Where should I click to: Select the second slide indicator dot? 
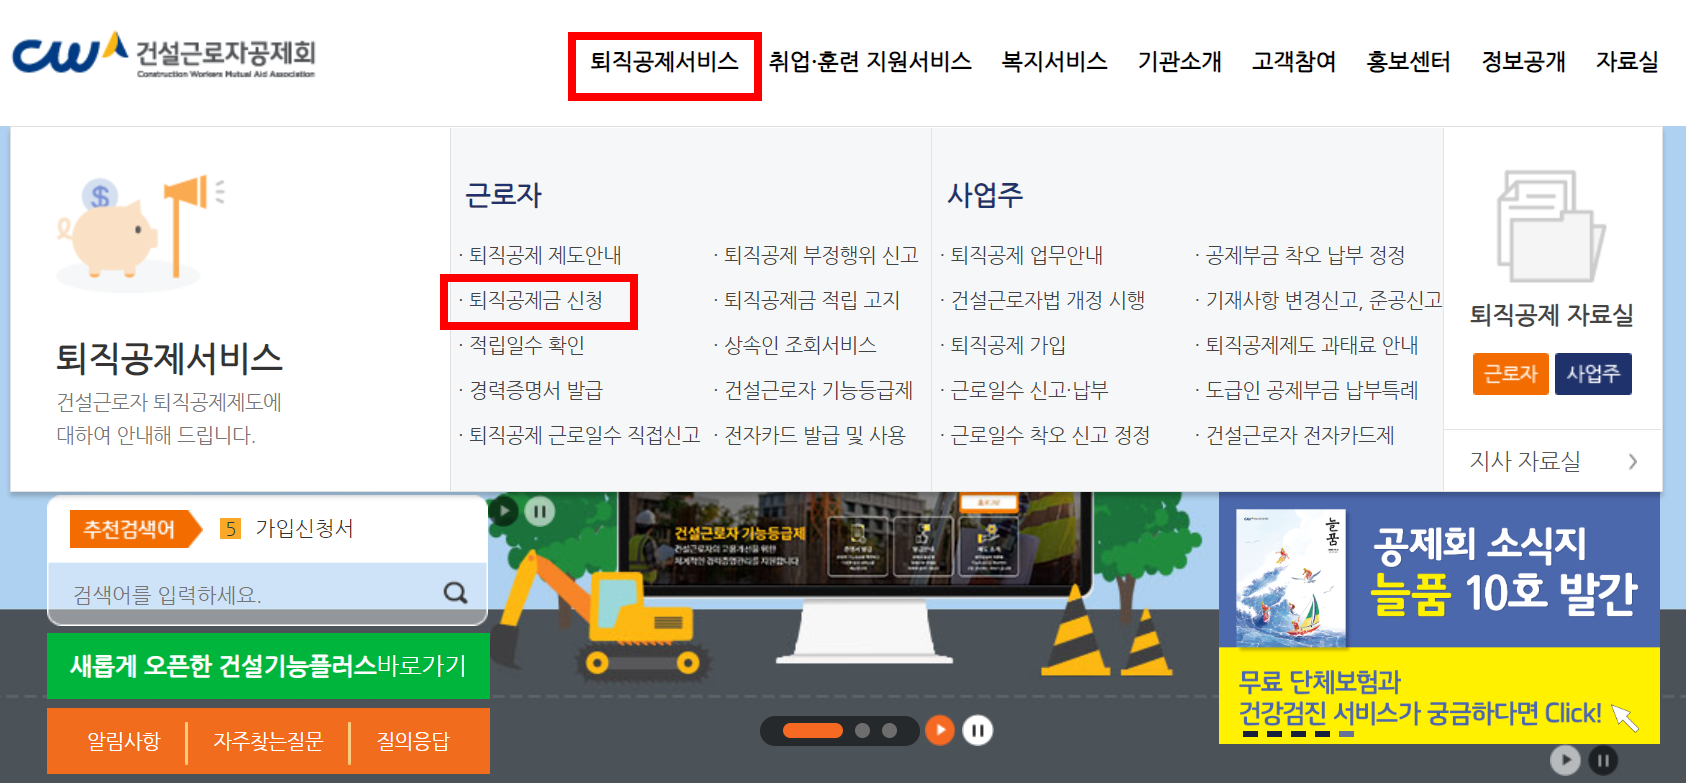(863, 731)
